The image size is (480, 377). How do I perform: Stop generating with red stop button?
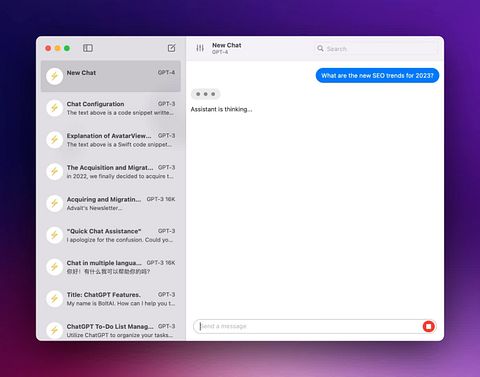429,326
